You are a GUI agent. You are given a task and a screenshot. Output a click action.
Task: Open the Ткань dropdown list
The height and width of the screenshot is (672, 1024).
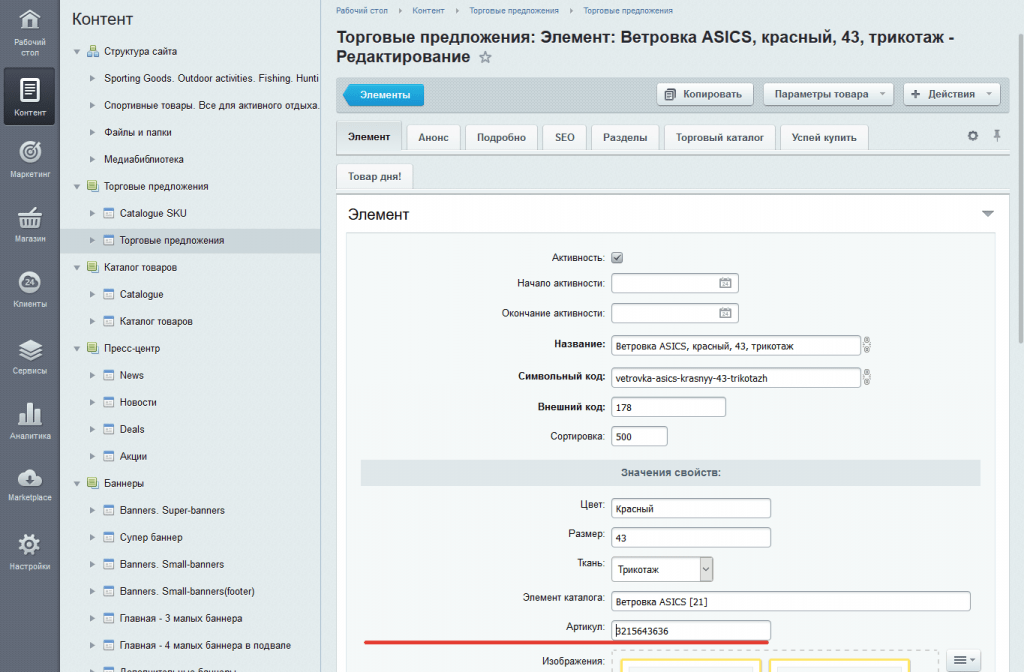(662, 569)
